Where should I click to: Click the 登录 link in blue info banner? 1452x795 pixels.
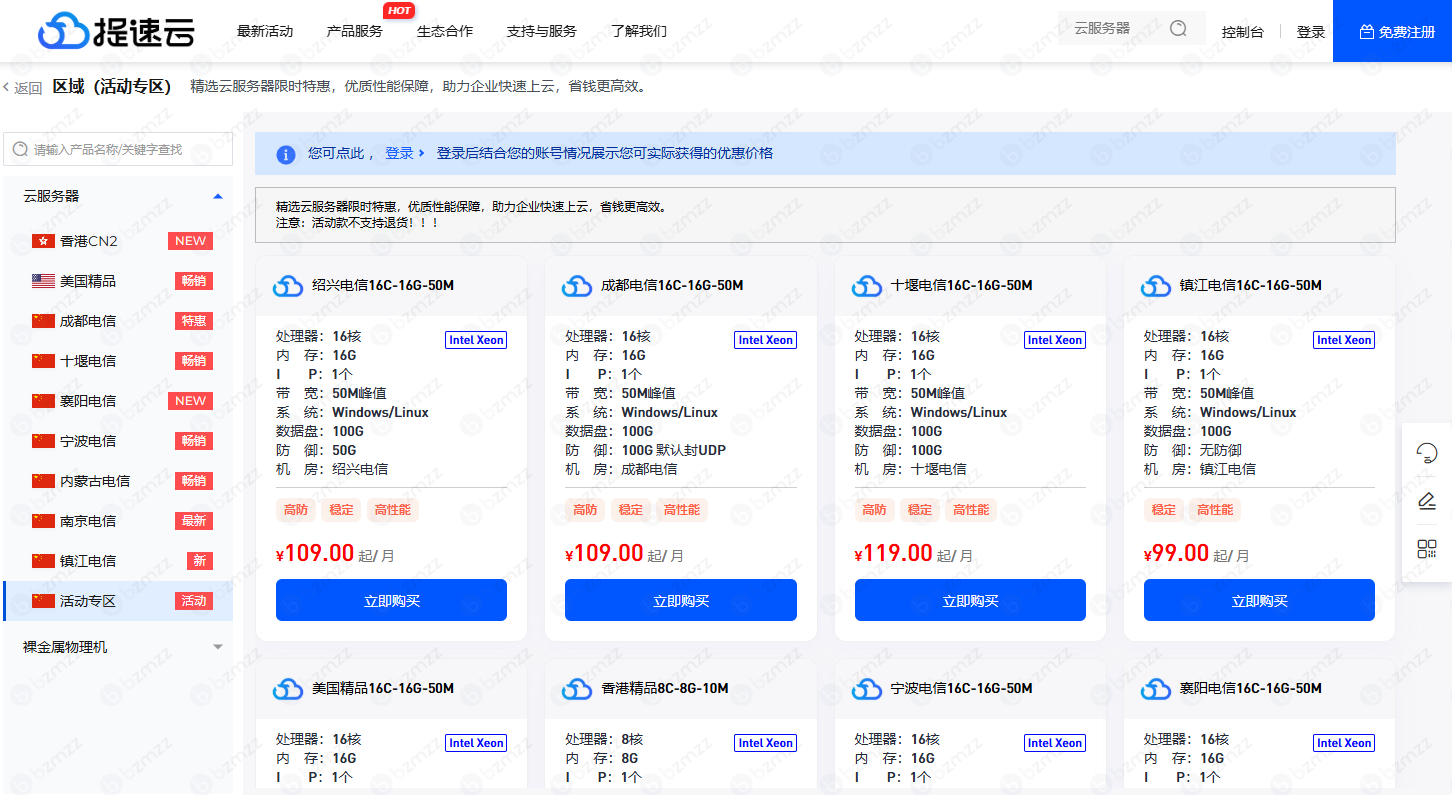click(405, 154)
